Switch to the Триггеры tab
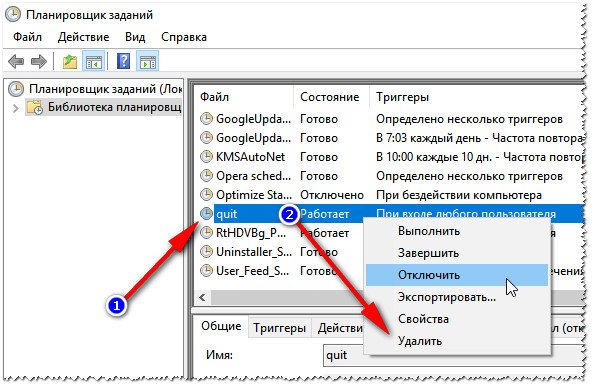Image resolution: width=592 pixels, height=386 pixels. coord(279,328)
